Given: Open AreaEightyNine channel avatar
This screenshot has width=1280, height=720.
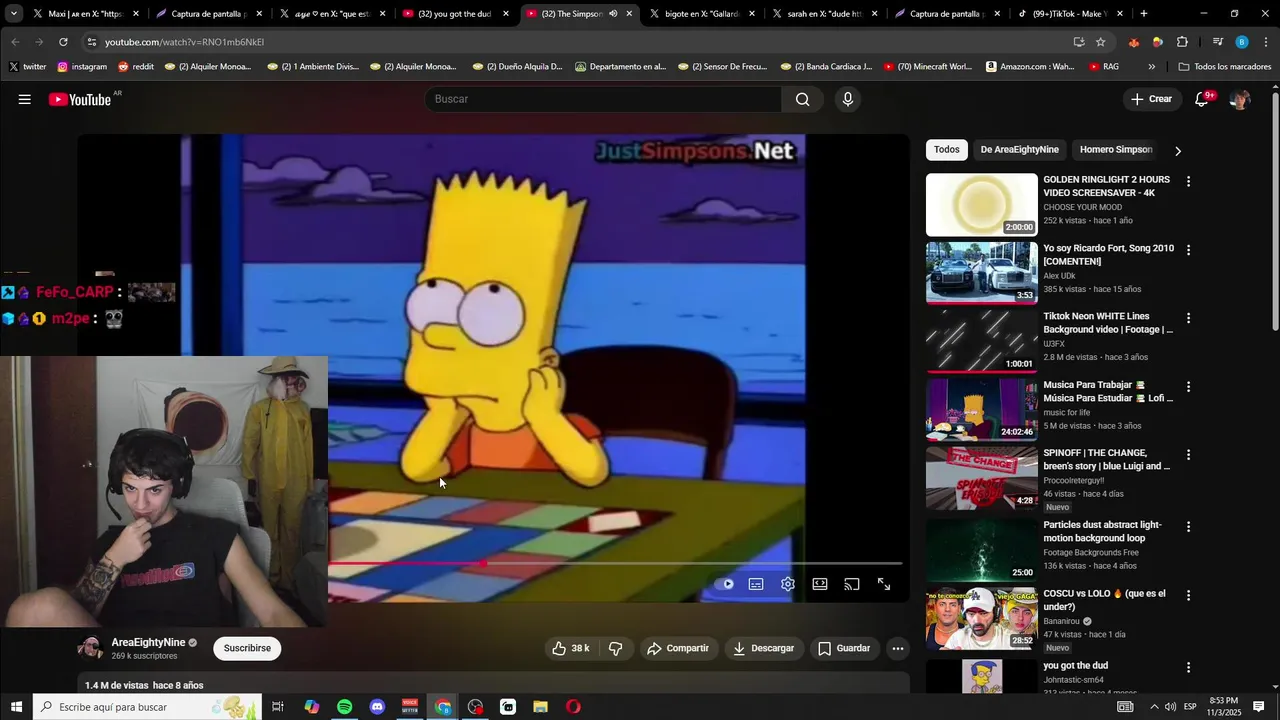Looking at the screenshot, I should click(x=91, y=648).
